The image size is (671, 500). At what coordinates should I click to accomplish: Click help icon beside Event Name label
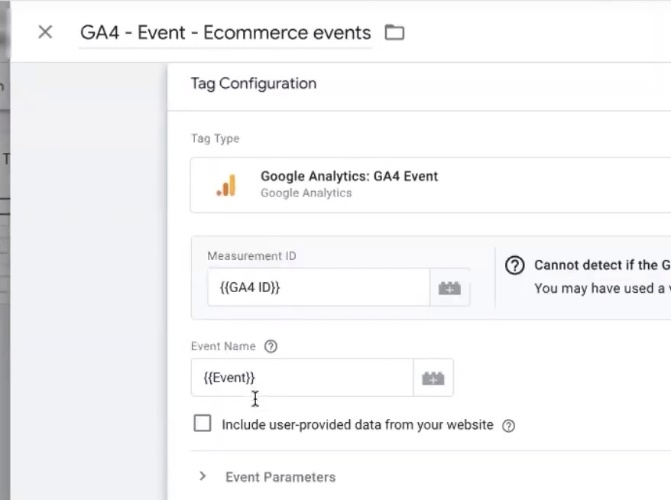click(271, 347)
